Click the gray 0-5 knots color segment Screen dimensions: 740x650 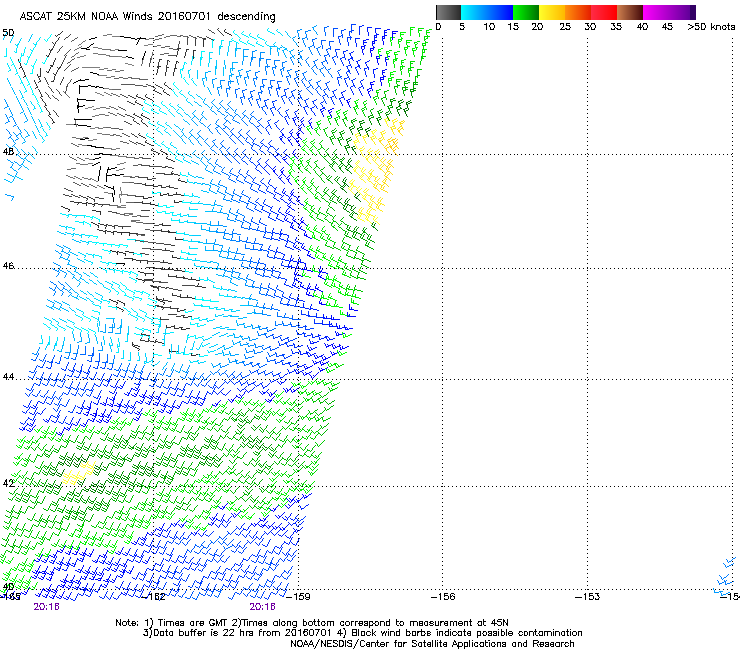(x=448, y=12)
